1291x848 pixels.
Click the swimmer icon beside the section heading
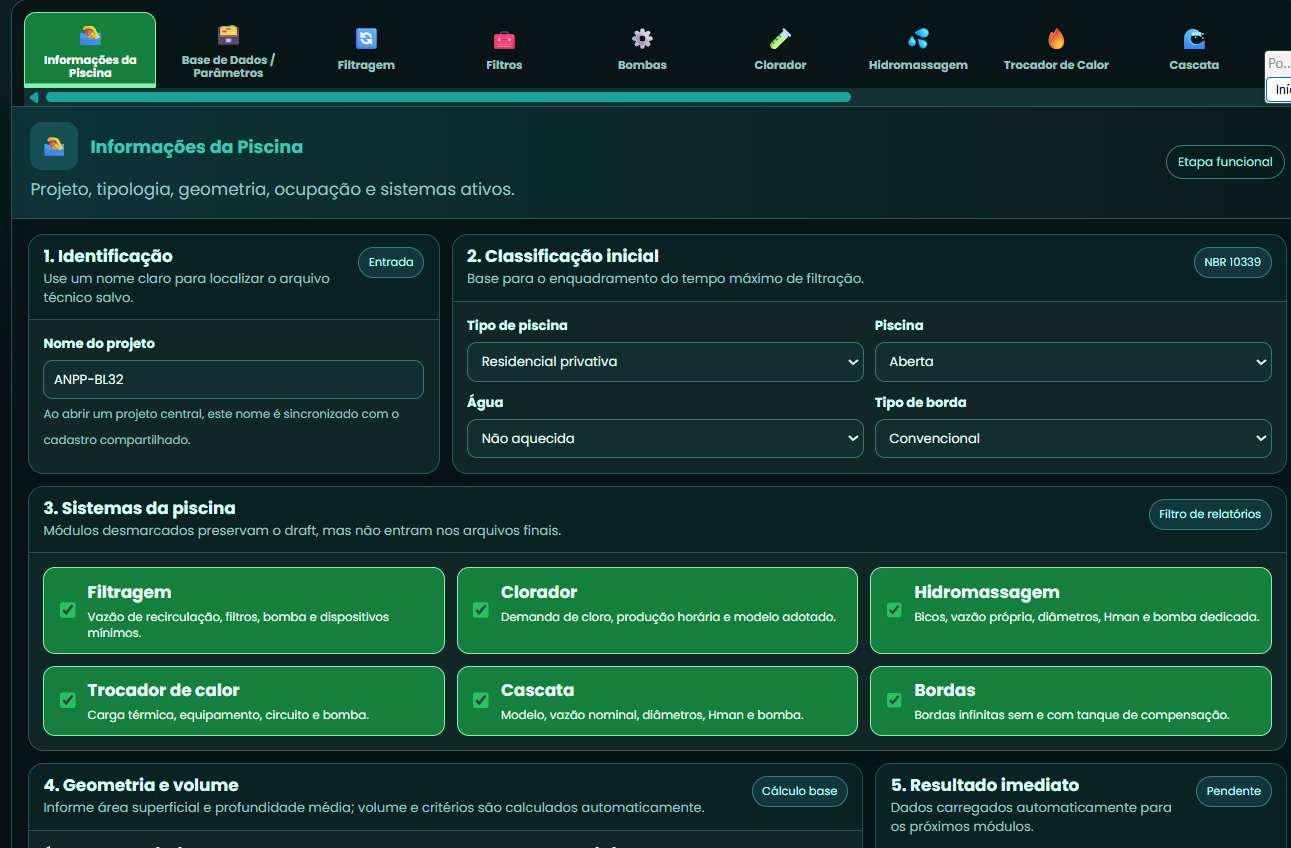tap(54, 147)
